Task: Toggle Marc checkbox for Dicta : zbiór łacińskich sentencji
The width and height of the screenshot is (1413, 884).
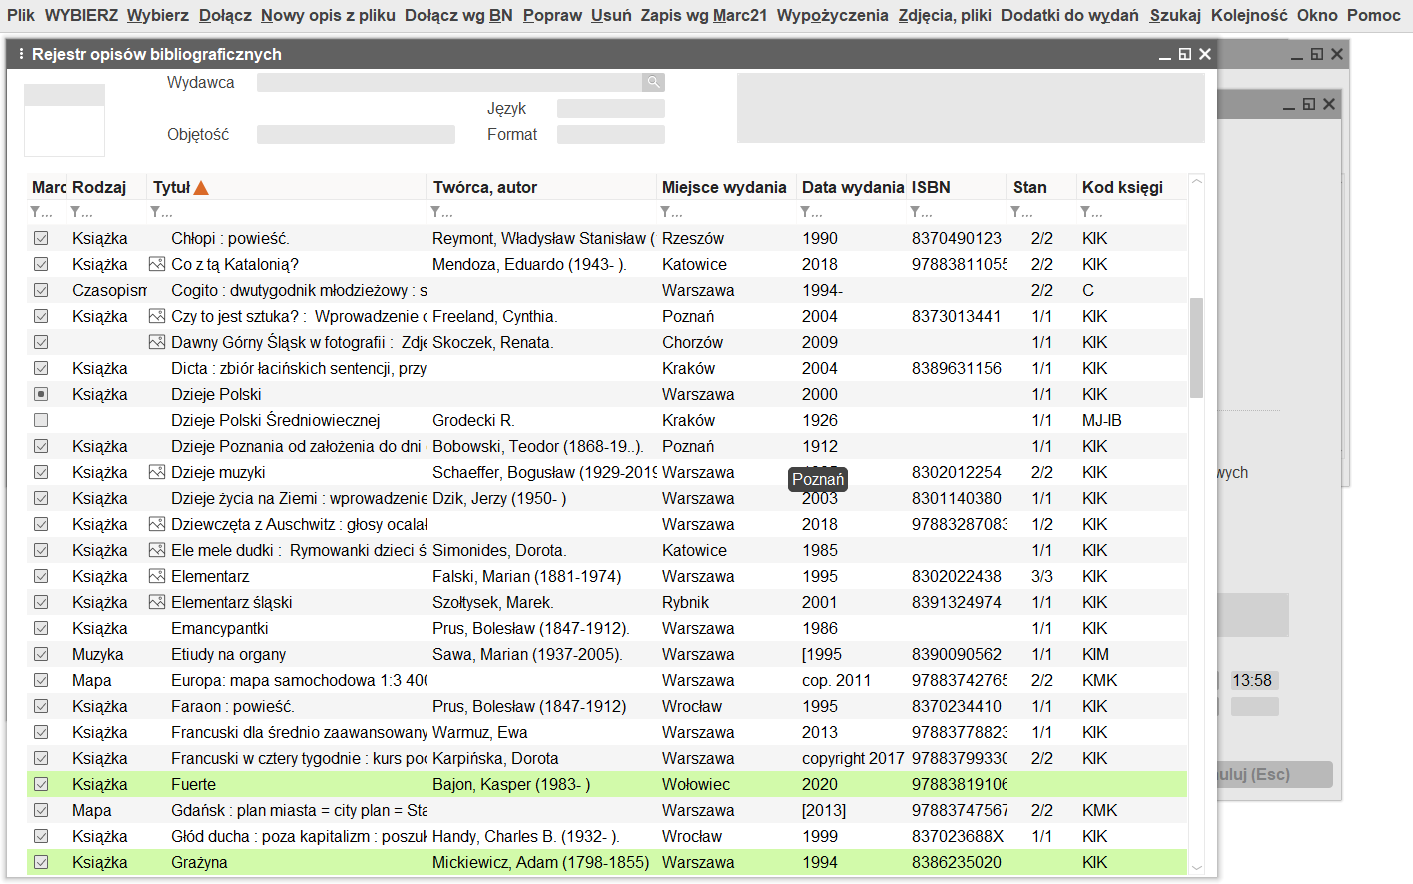Action: (41, 368)
